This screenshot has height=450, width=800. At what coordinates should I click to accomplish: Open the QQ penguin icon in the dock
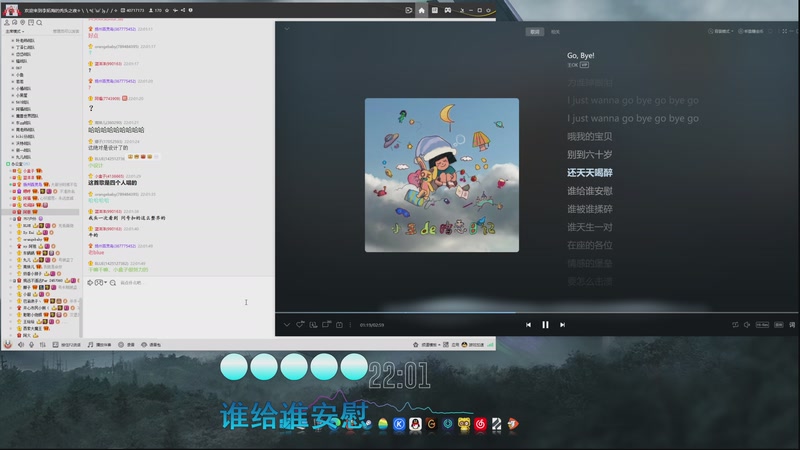pos(415,424)
